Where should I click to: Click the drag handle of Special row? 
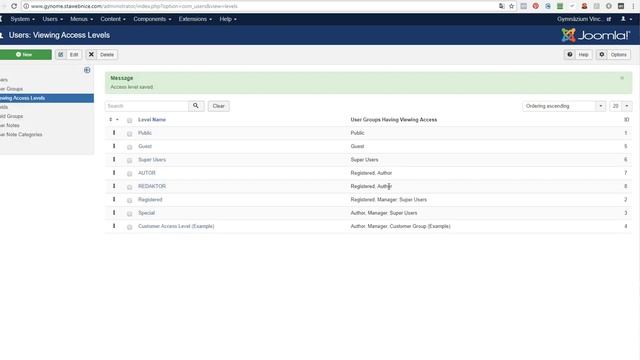pyautogui.click(x=114, y=213)
